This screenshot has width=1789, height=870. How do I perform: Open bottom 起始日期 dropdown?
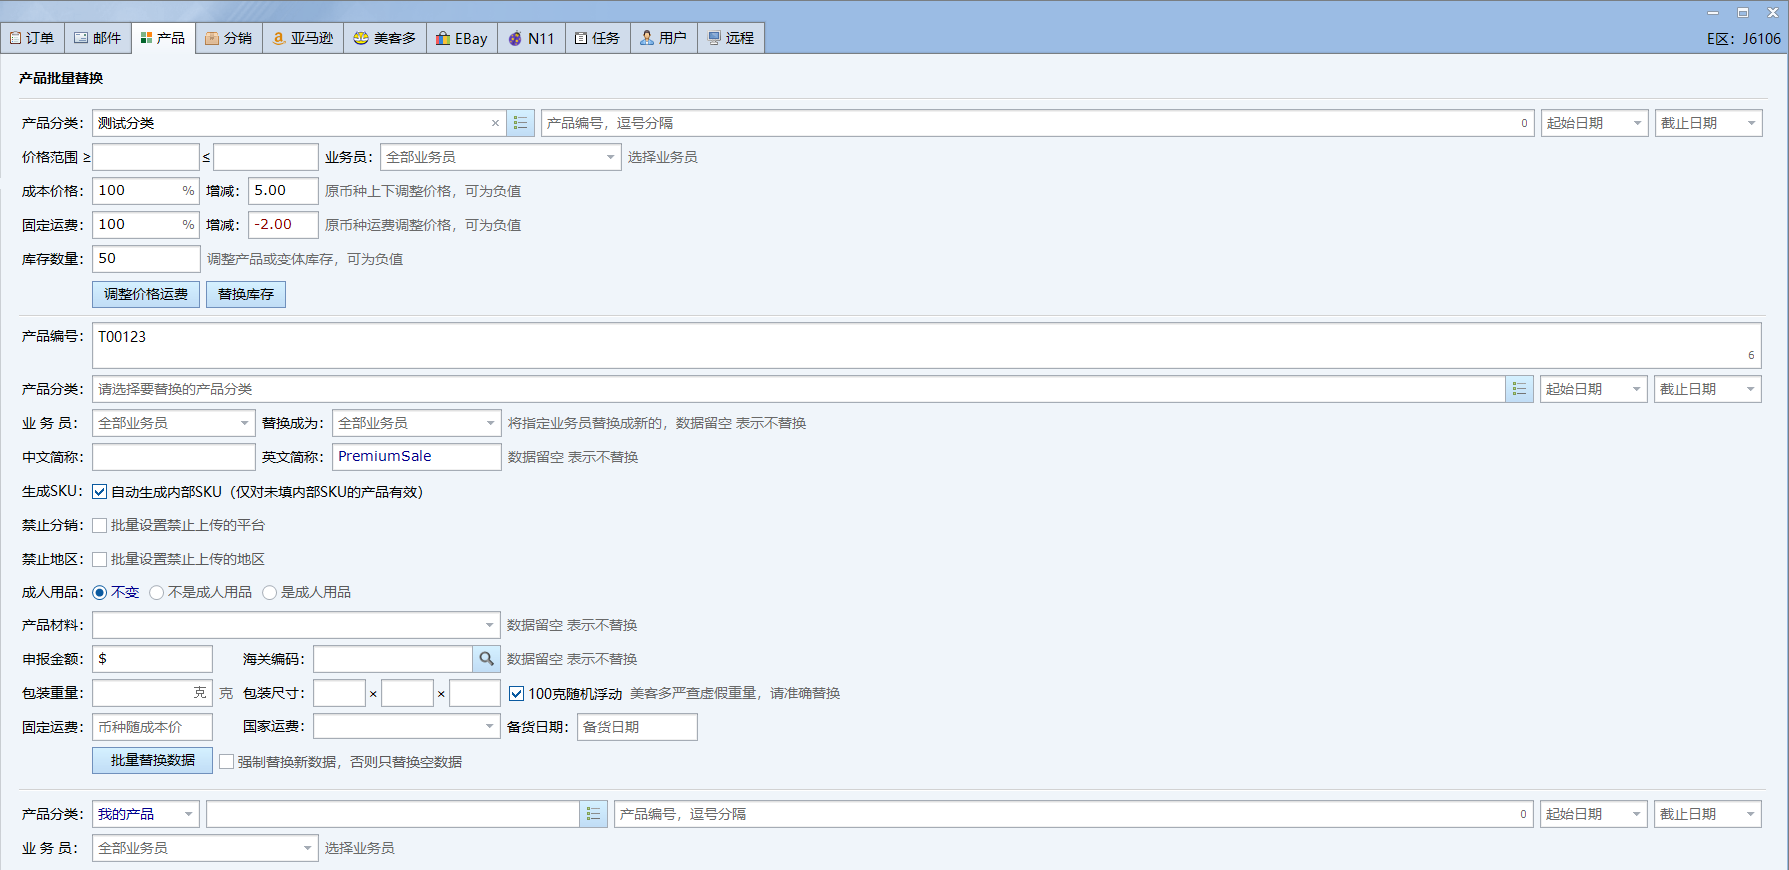[x=1593, y=814]
